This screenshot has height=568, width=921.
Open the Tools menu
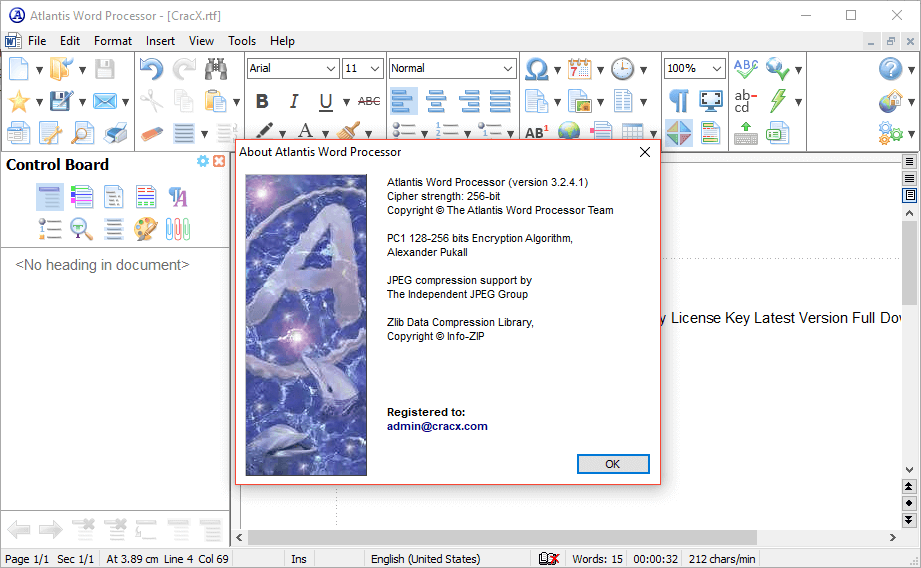coord(242,41)
